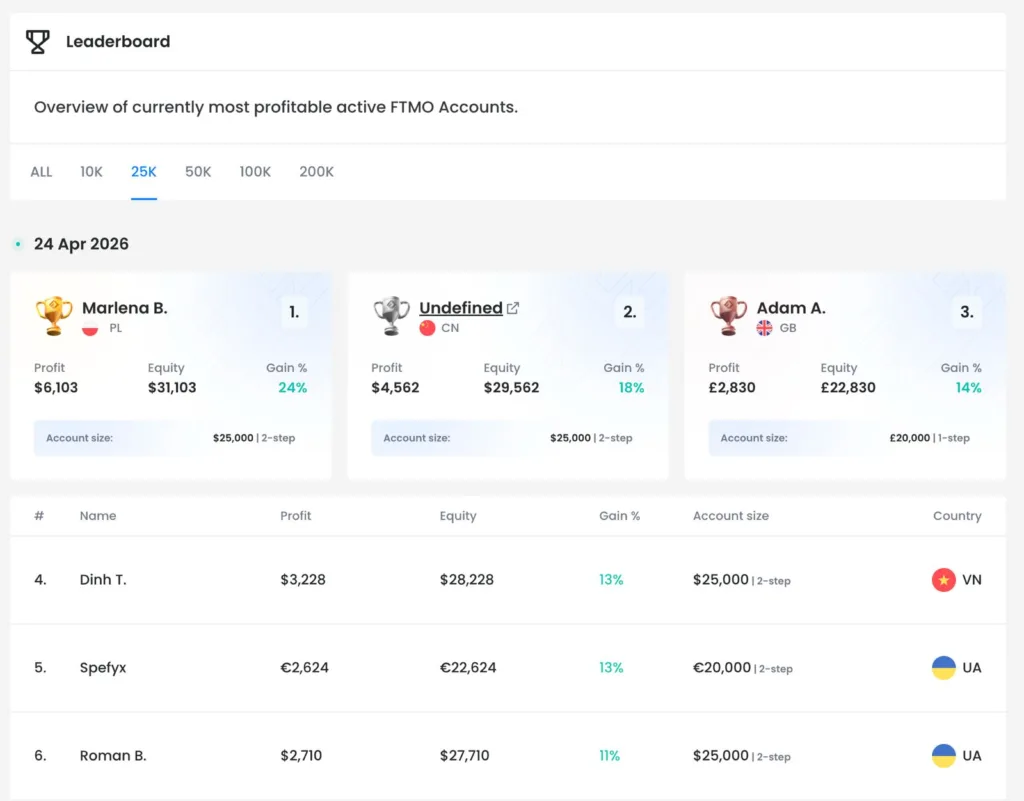Open the external link icon beside Undefined
Viewport: 1024px width, 801px height.
513,308
